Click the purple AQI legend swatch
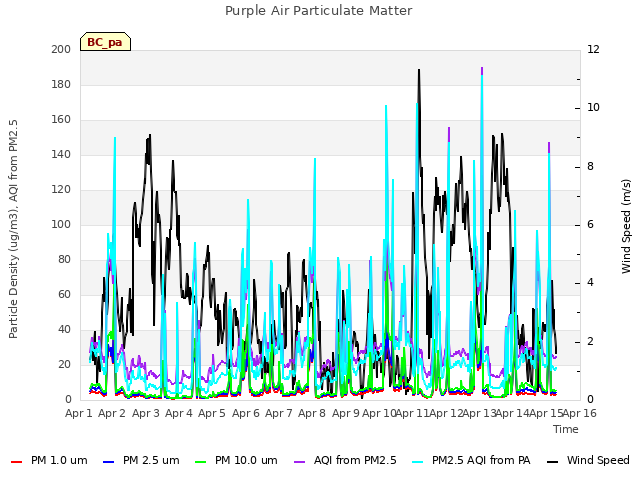640x480 pixels. pos(299,462)
